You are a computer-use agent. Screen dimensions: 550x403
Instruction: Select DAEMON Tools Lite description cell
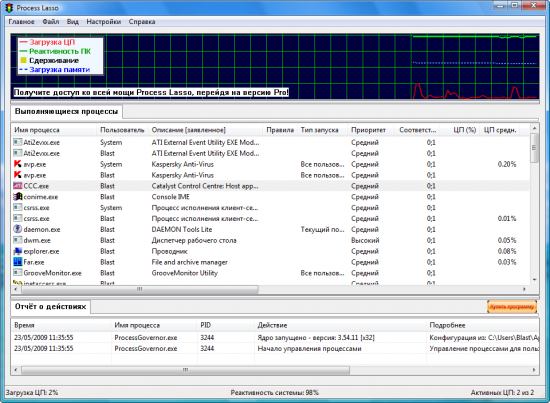(x=182, y=229)
